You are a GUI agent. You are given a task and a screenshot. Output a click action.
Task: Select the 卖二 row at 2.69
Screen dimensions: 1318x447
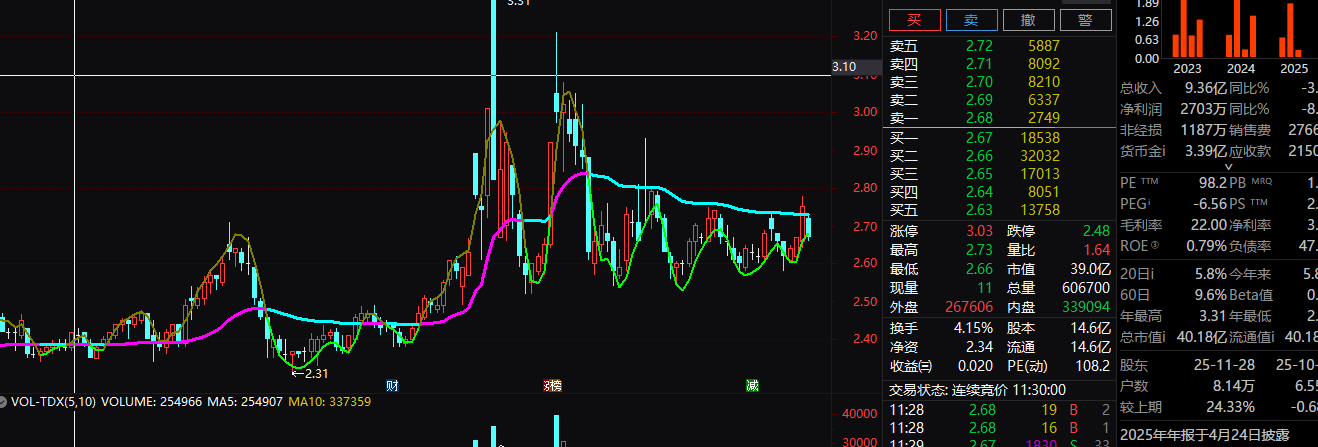(998, 100)
